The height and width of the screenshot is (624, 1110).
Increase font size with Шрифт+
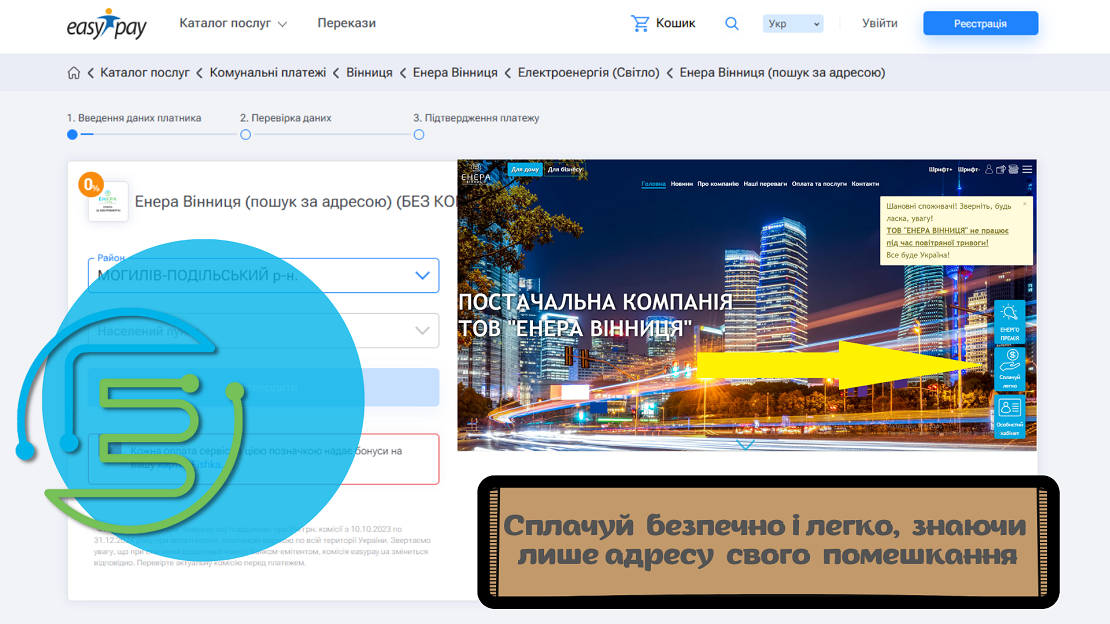[940, 170]
